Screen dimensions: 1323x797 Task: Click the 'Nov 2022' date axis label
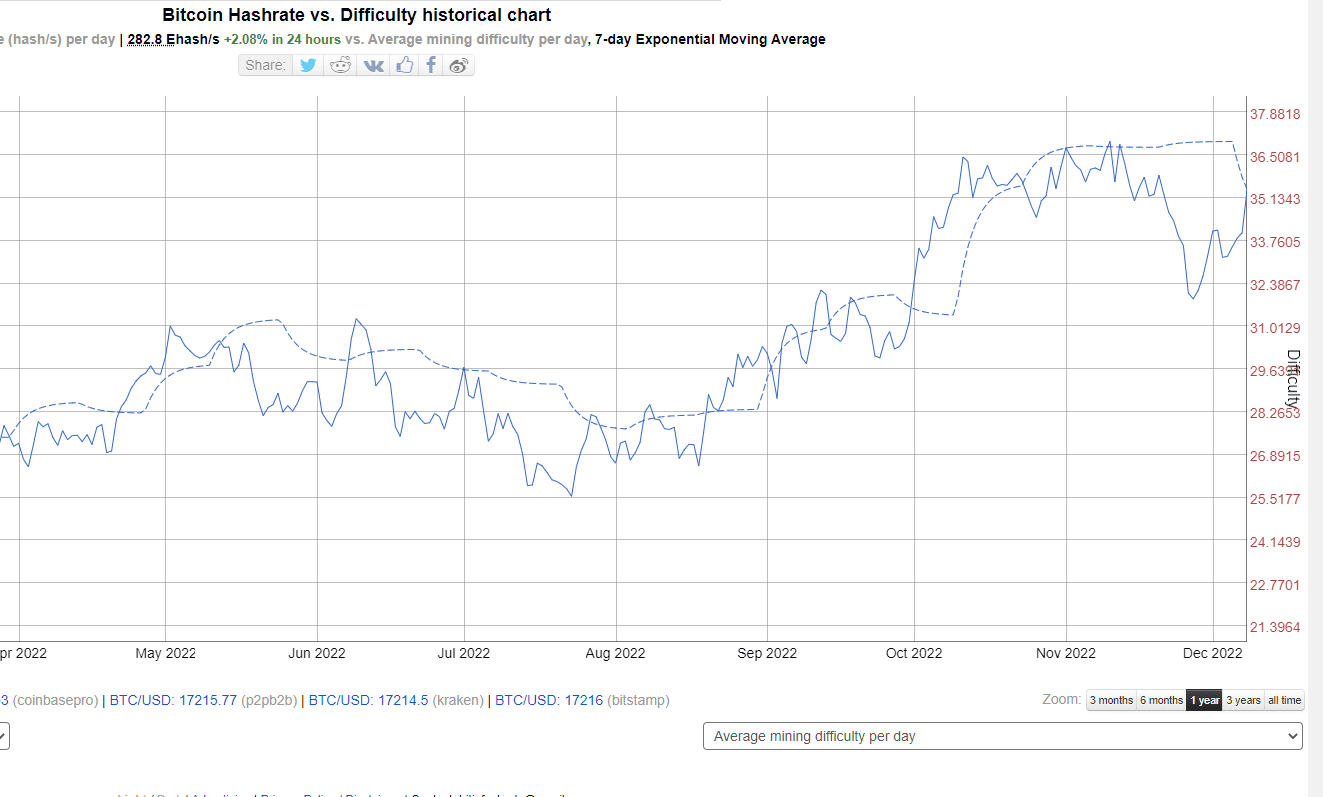pyautogui.click(x=1066, y=653)
